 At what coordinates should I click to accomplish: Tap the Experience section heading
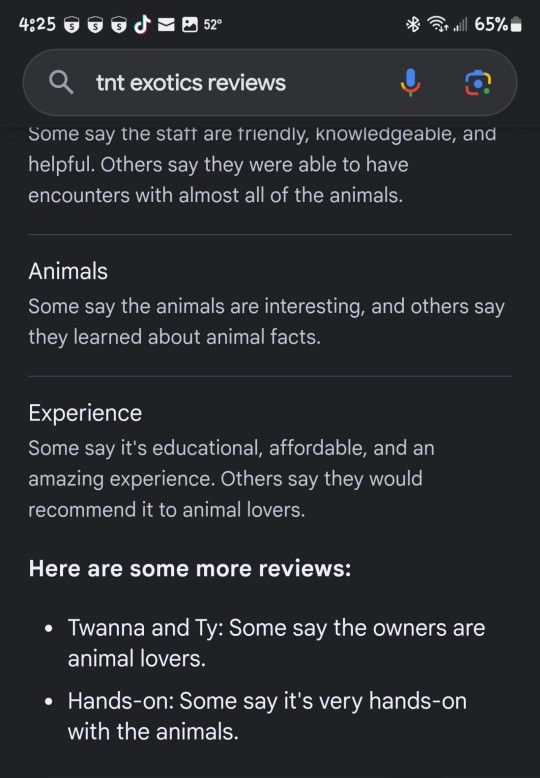[x=85, y=413]
